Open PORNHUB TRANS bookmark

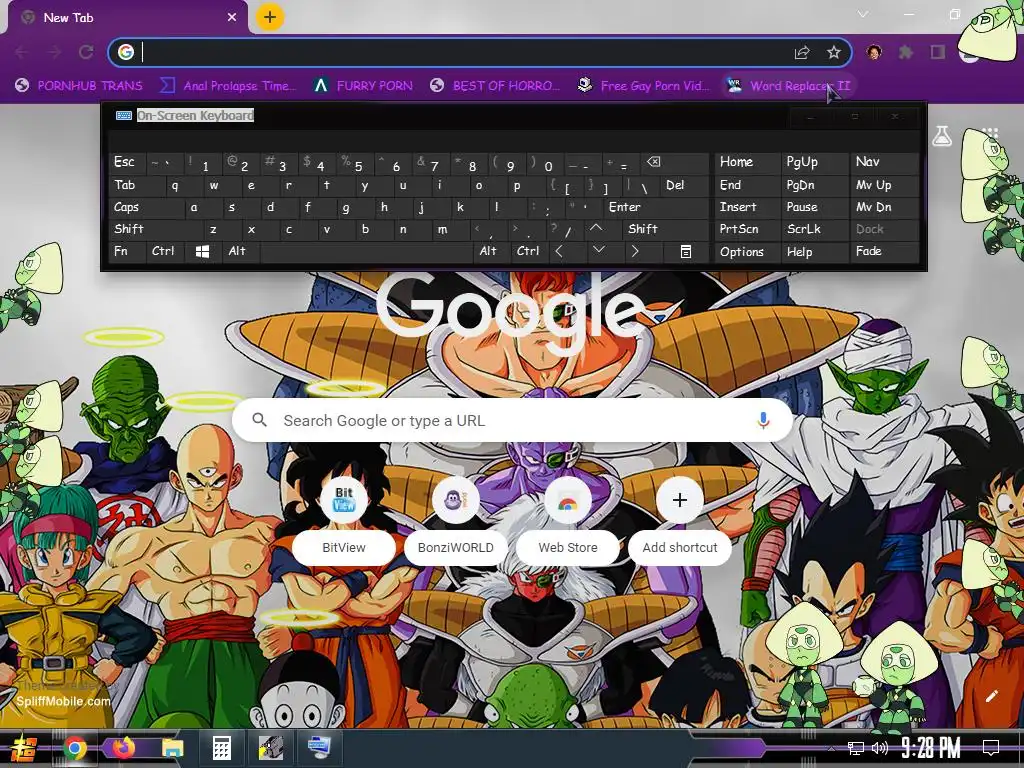tap(79, 86)
